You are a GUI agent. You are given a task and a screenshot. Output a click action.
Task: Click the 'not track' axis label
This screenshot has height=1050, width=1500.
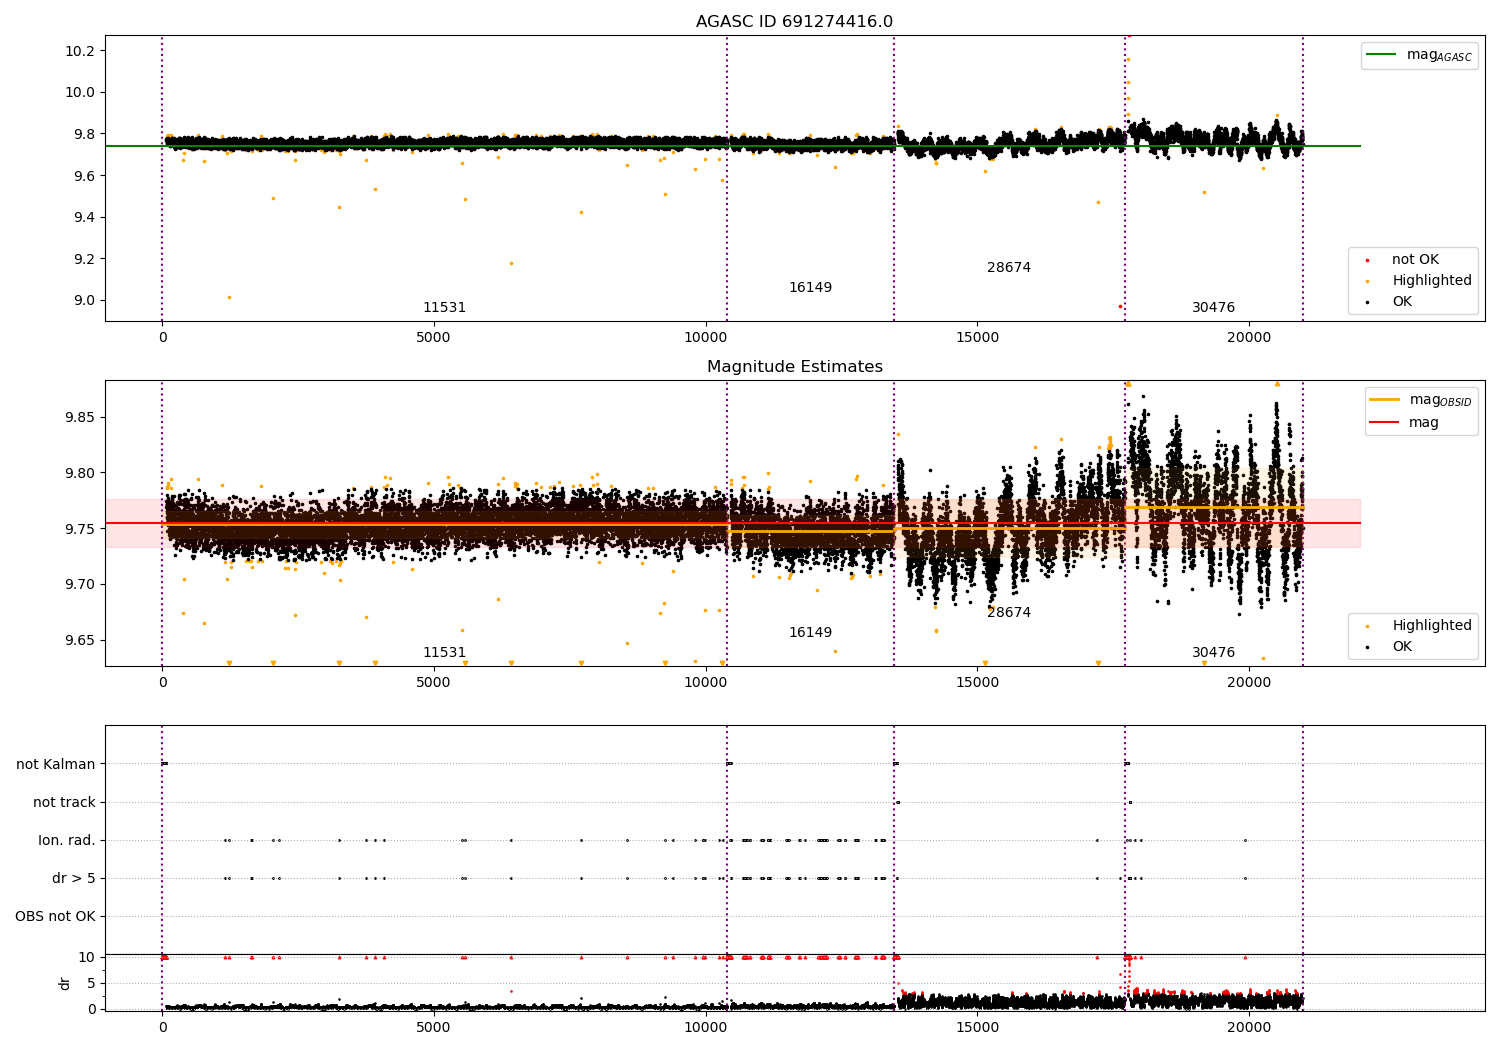64,802
